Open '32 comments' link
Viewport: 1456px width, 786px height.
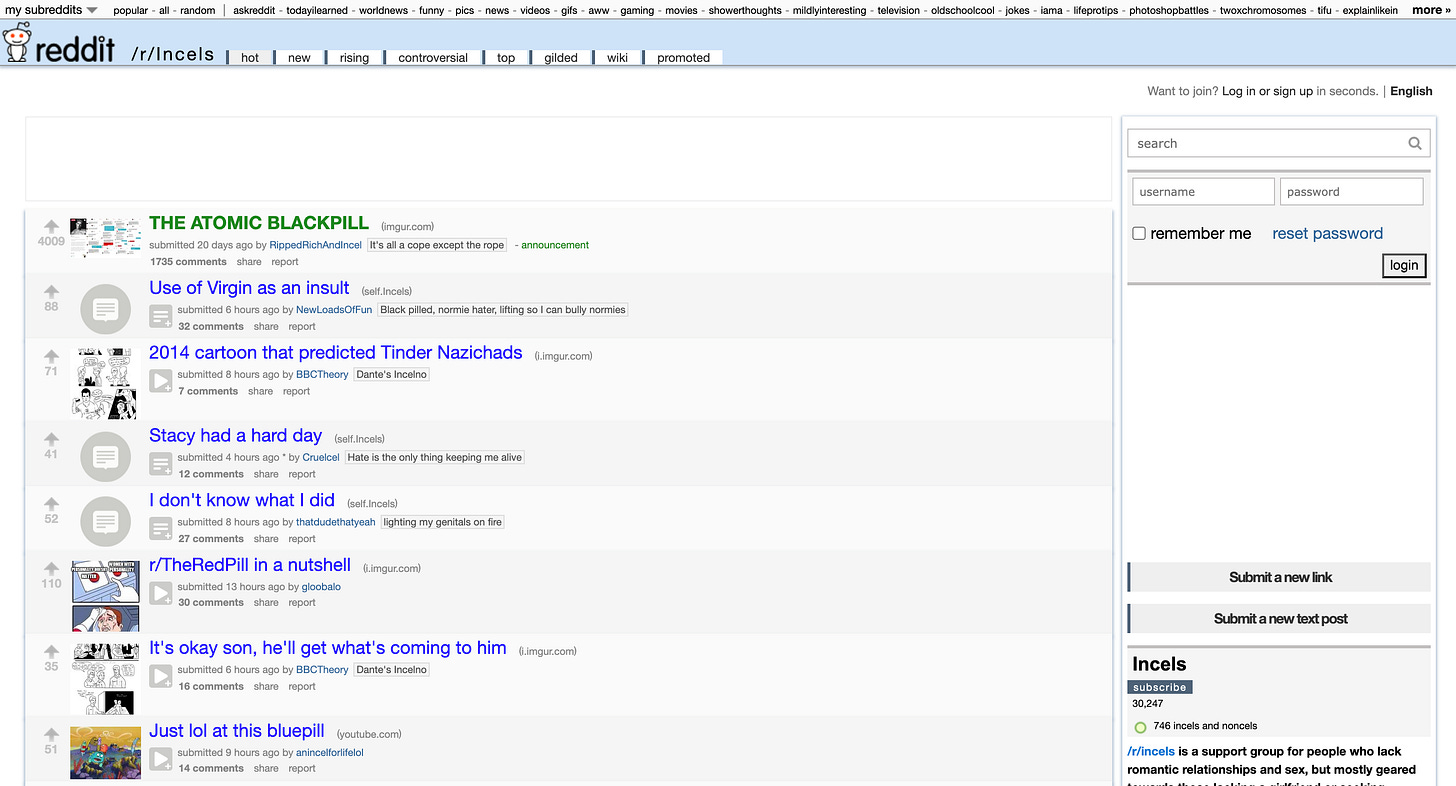pyautogui.click(x=211, y=326)
